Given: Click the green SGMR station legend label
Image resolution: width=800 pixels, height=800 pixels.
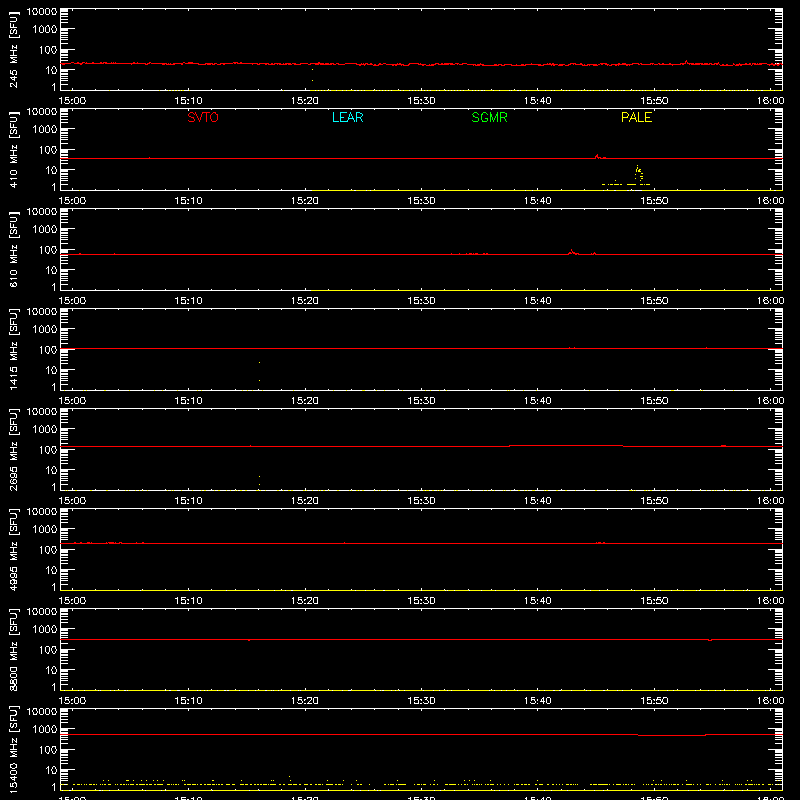Looking at the screenshot, I should pyautogui.click(x=489, y=117).
